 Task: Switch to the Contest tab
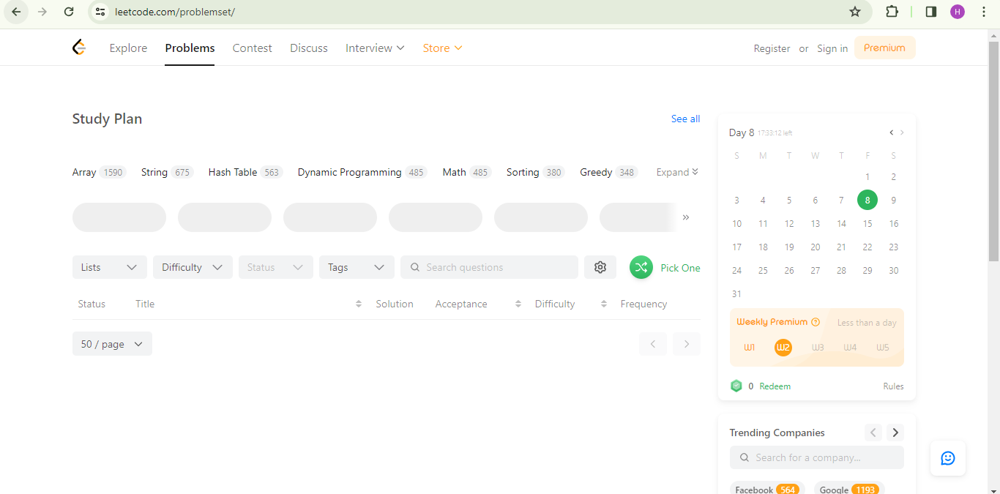click(252, 48)
